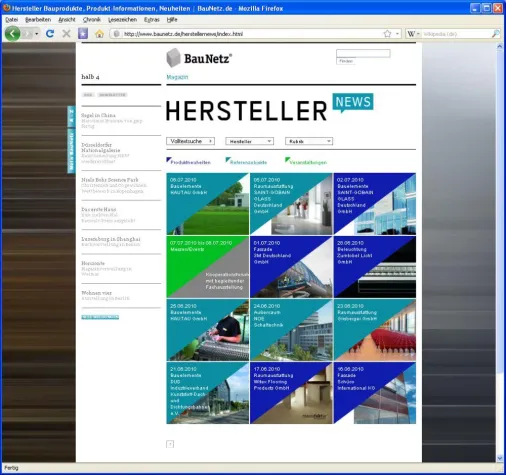
Task: Expand the Hersteller dropdown
Action: point(250,141)
